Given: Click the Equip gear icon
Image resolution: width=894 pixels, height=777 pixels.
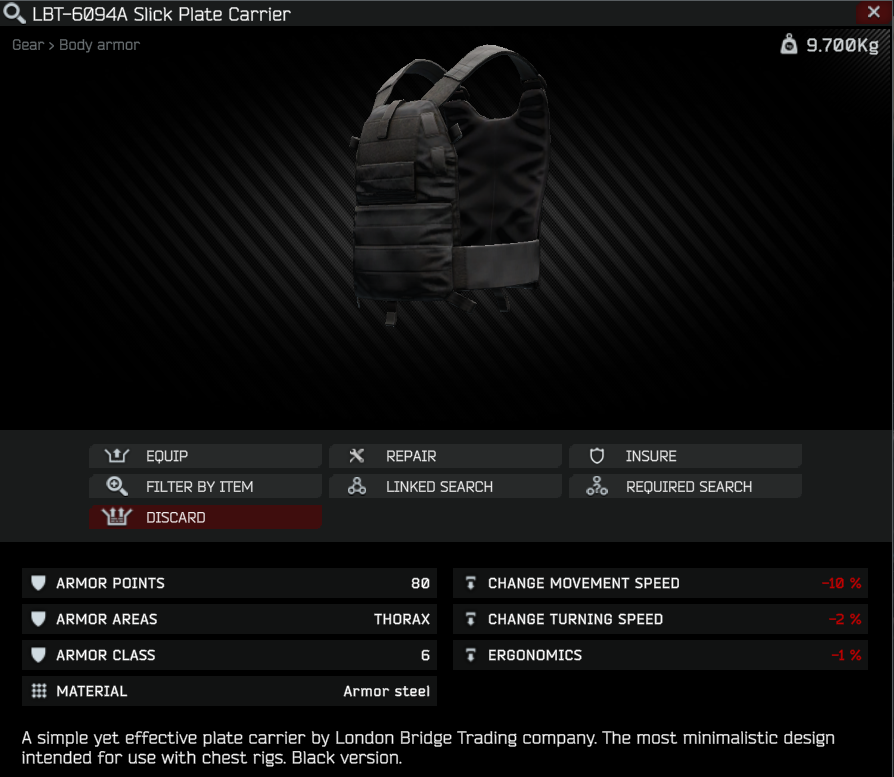Looking at the screenshot, I should coord(117,456).
